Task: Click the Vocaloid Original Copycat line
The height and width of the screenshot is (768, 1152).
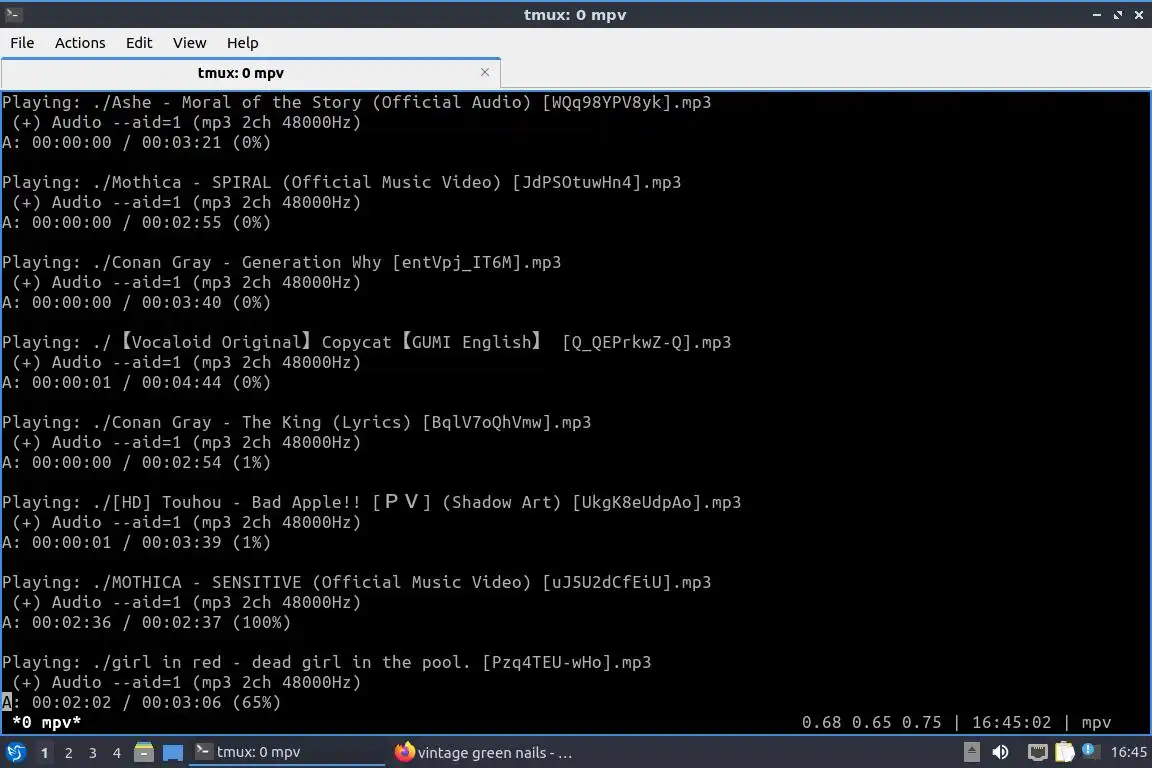Action: click(x=367, y=342)
